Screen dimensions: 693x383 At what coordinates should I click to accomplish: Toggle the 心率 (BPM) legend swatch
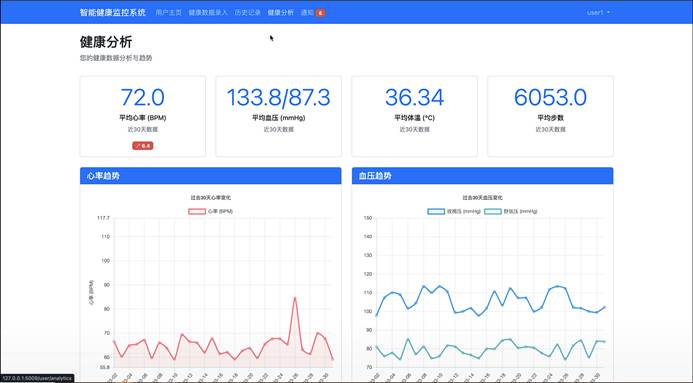[197, 211]
